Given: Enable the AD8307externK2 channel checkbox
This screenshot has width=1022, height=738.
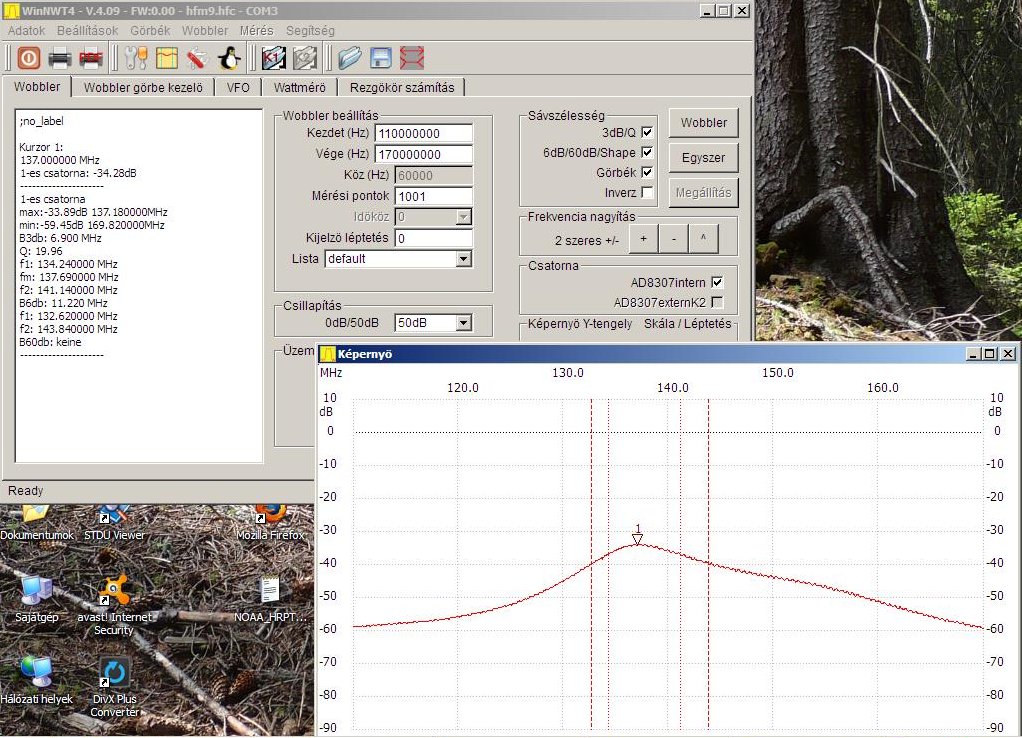Looking at the screenshot, I should coord(716,302).
